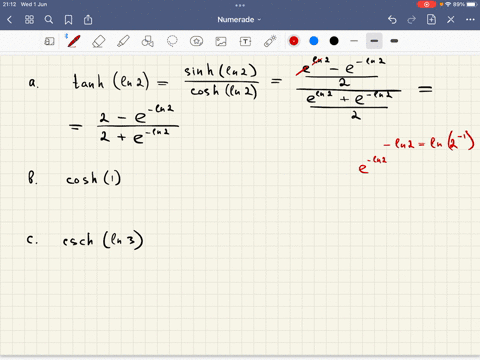Viewport: 480px width, 360px height.
Task: Select the Laser pointer tool
Action: [270, 41]
